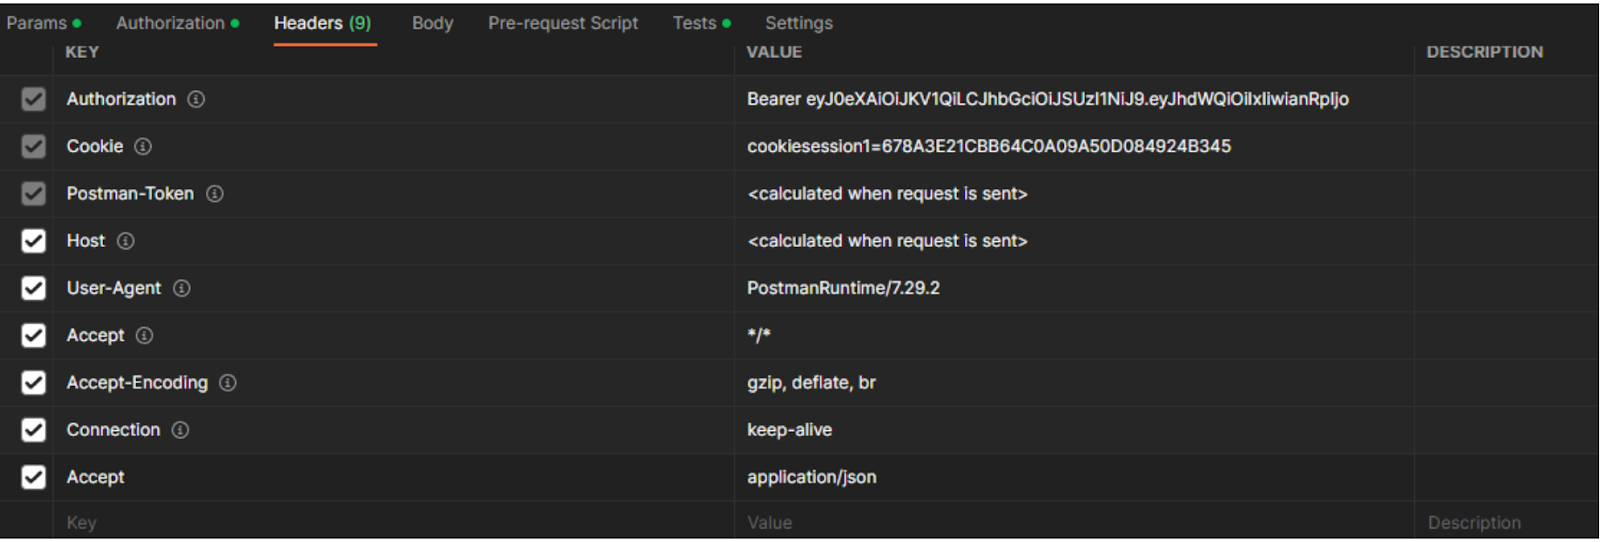Image resolution: width=1600 pixels, height=542 pixels.
Task: Click info icon beside Connection header
Action: tap(180, 430)
